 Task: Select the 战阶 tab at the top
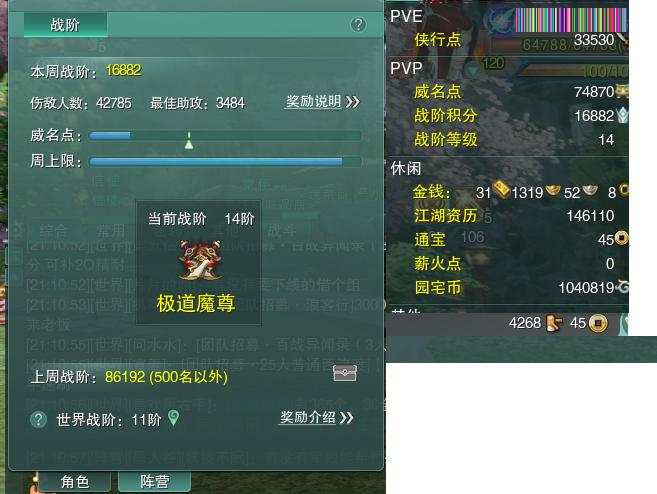[x=65, y=25]
